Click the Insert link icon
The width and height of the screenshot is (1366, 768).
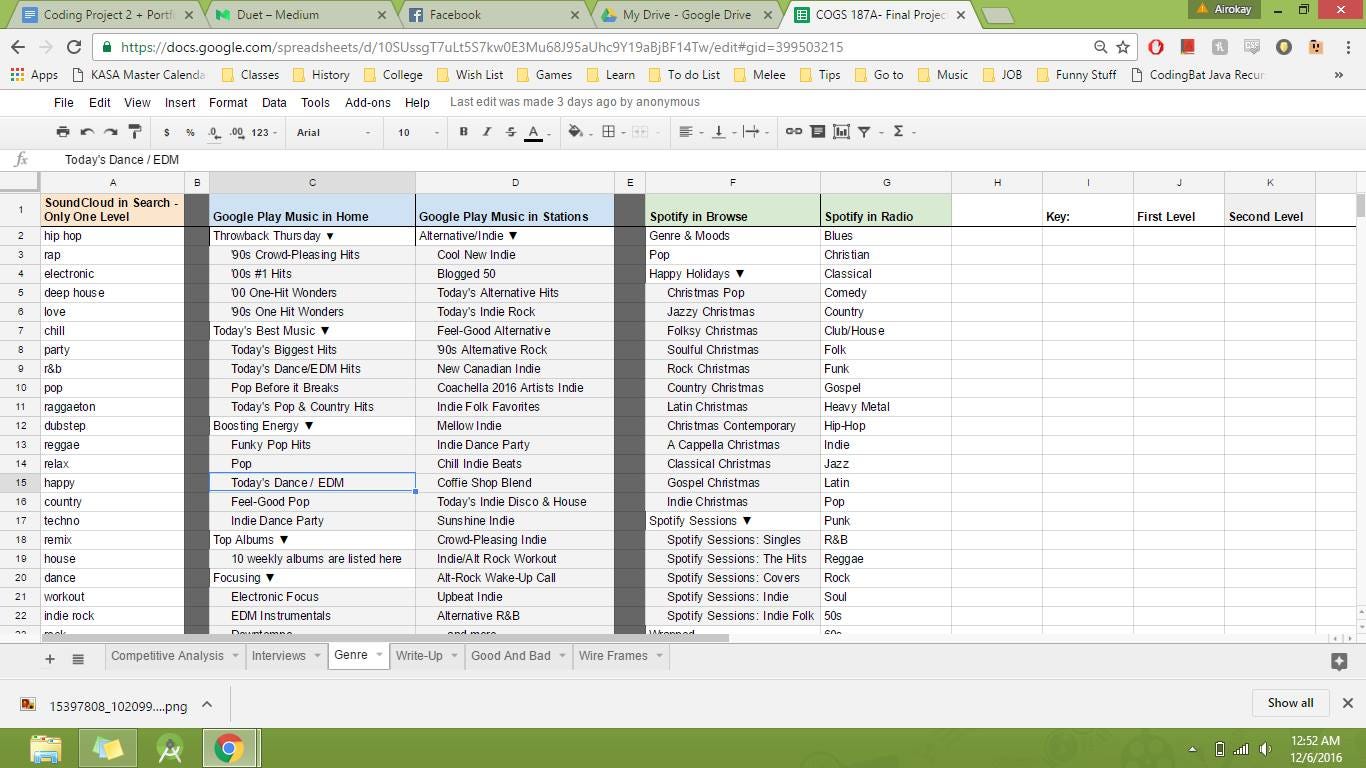coord(794,132)
